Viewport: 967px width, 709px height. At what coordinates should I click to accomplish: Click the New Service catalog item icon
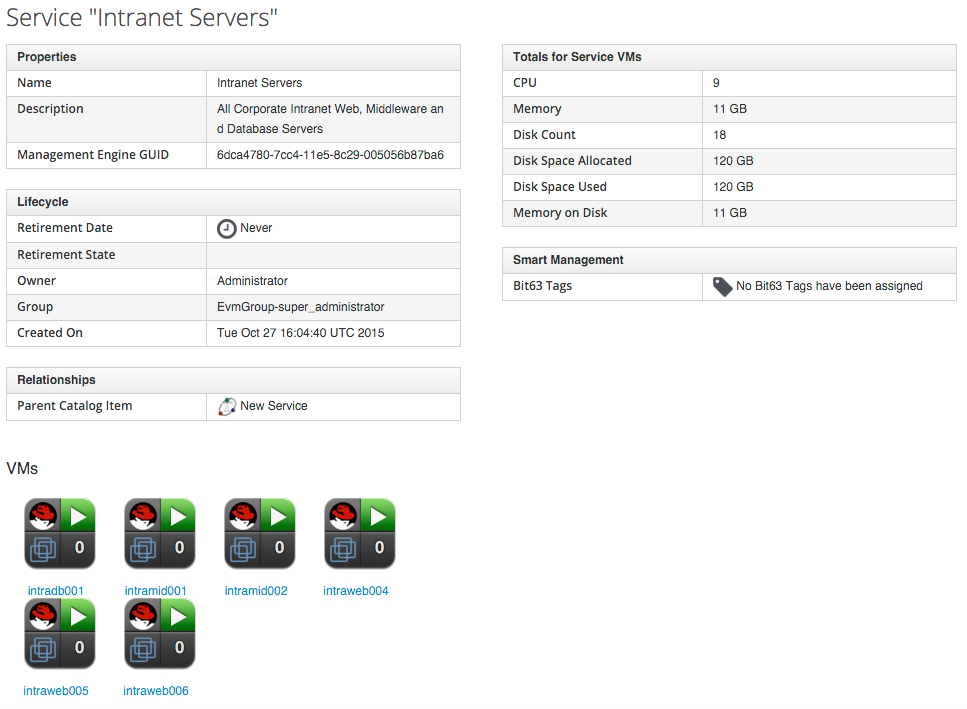tap(227, 407)
